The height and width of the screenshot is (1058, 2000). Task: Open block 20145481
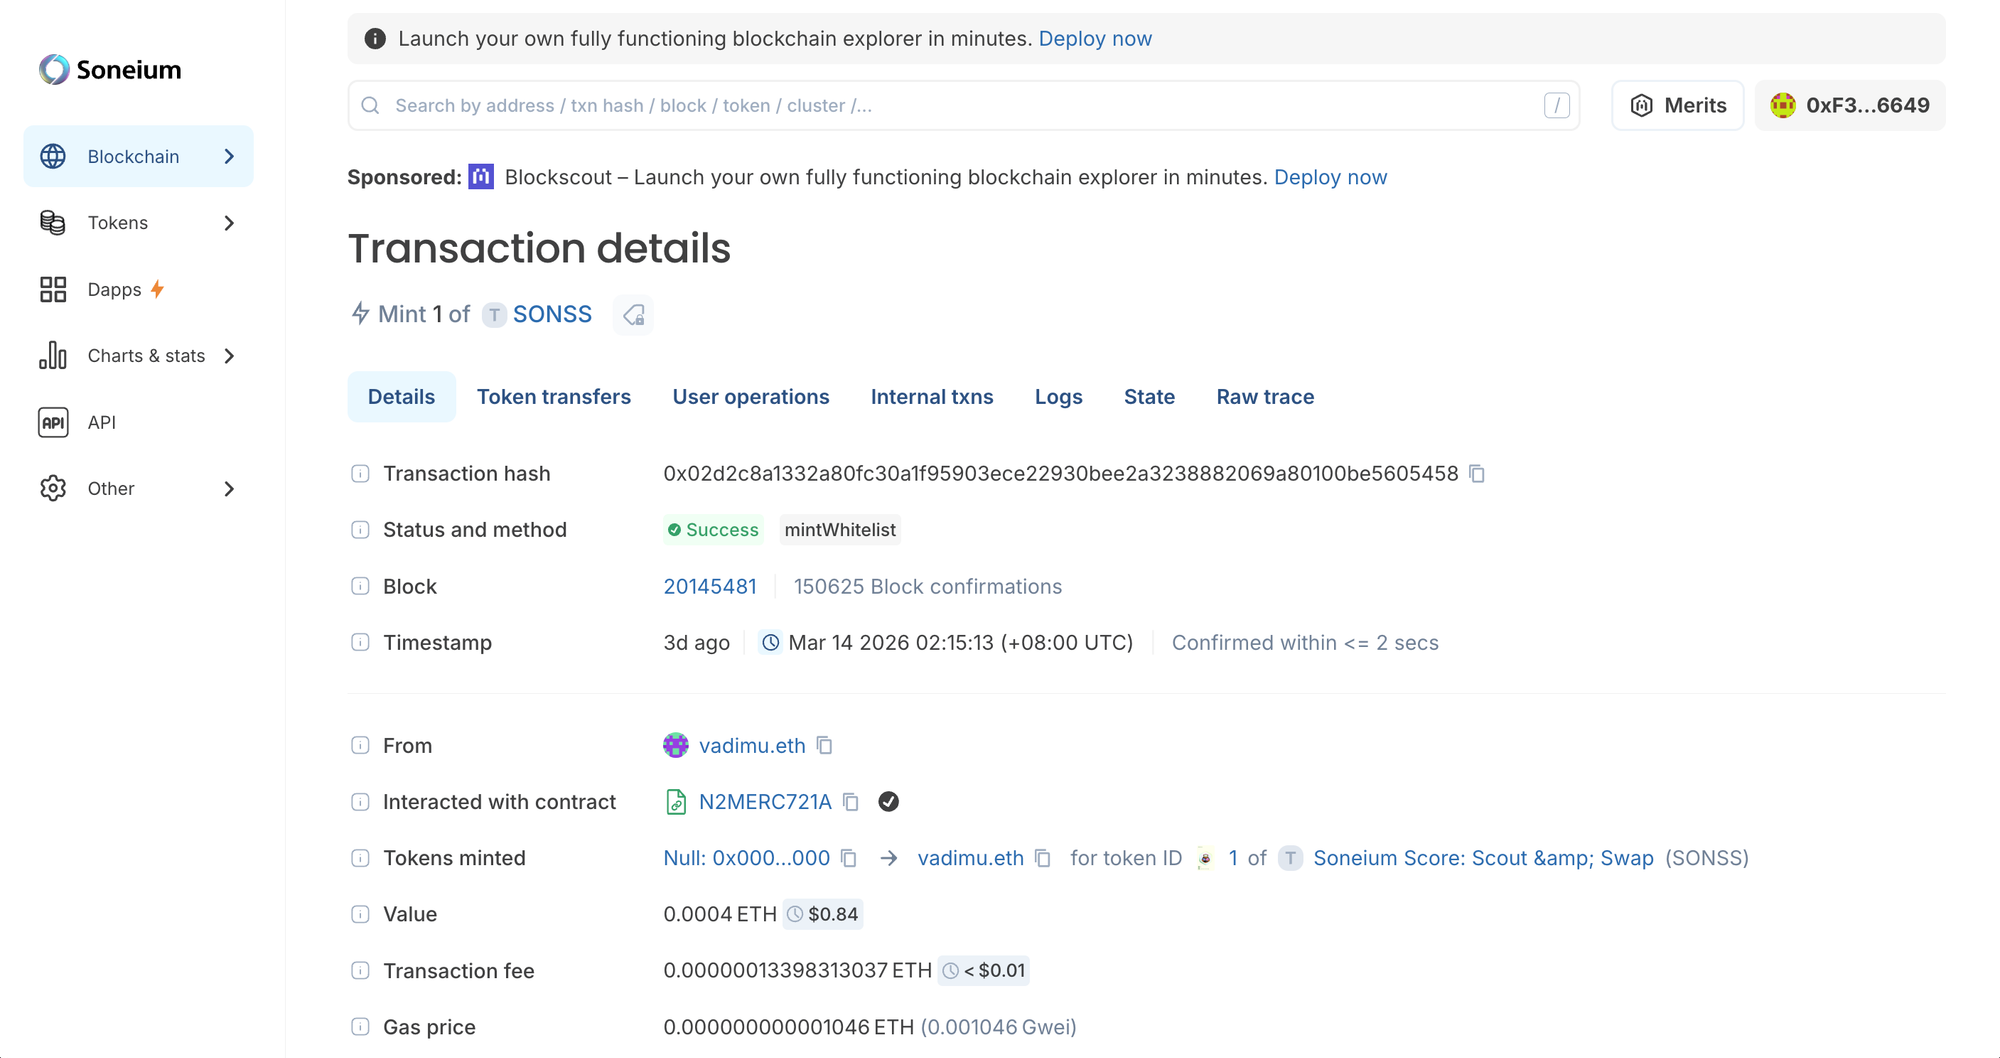pos(710,586)
